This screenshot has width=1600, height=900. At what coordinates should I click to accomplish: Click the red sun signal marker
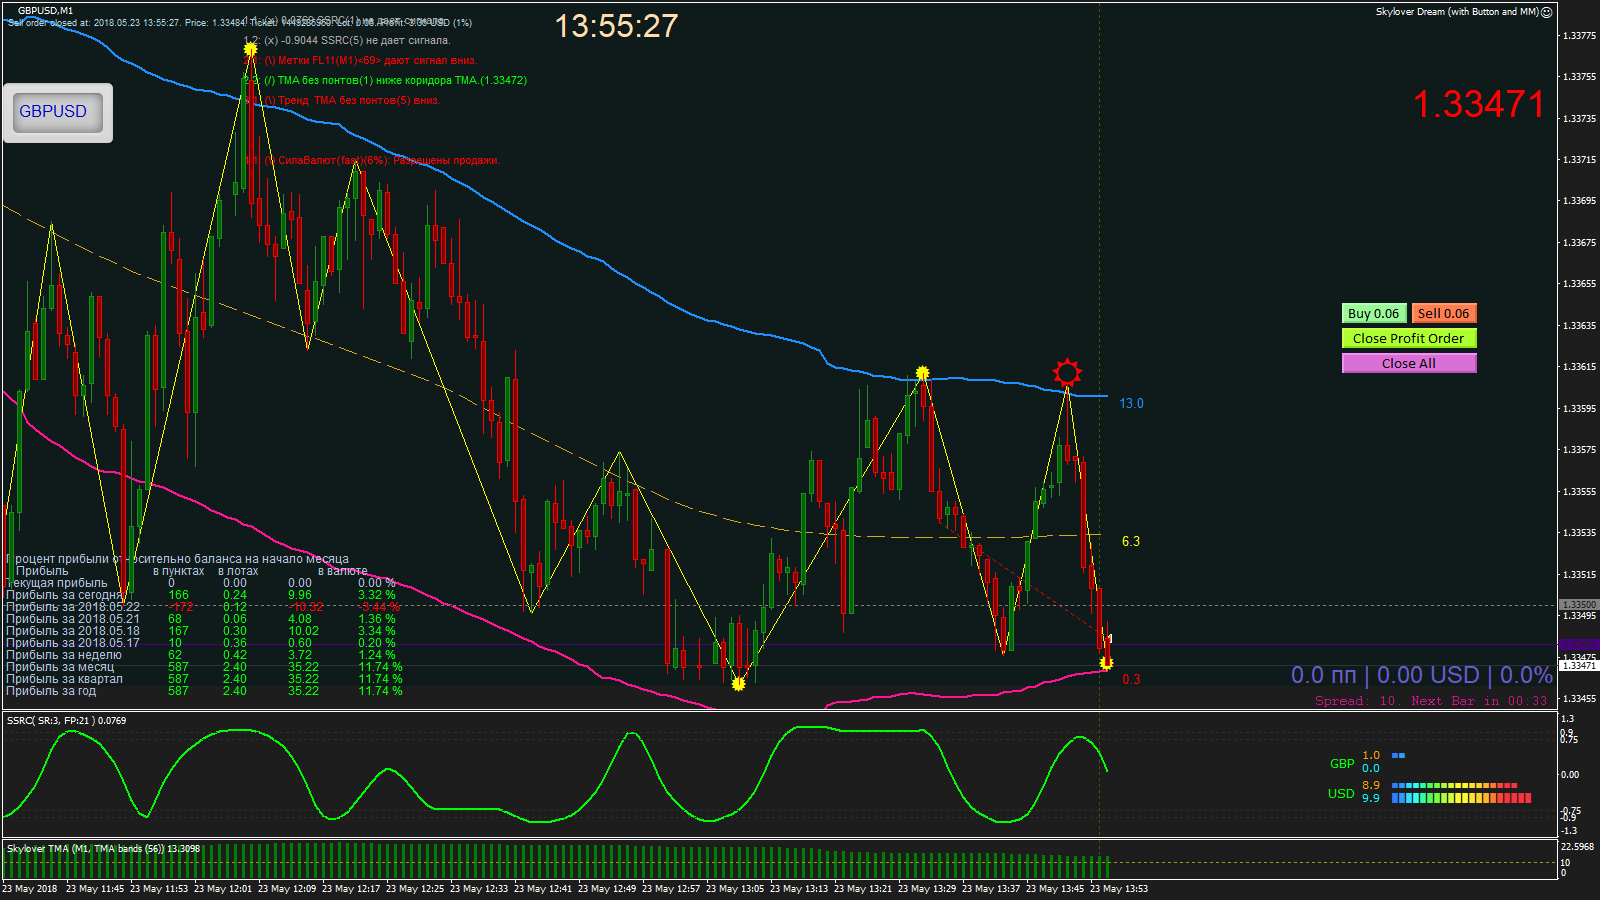pos(1067,373)
